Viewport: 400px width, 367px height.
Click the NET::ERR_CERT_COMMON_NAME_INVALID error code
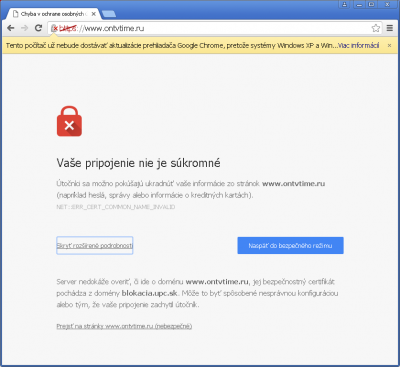click(116, 207)
